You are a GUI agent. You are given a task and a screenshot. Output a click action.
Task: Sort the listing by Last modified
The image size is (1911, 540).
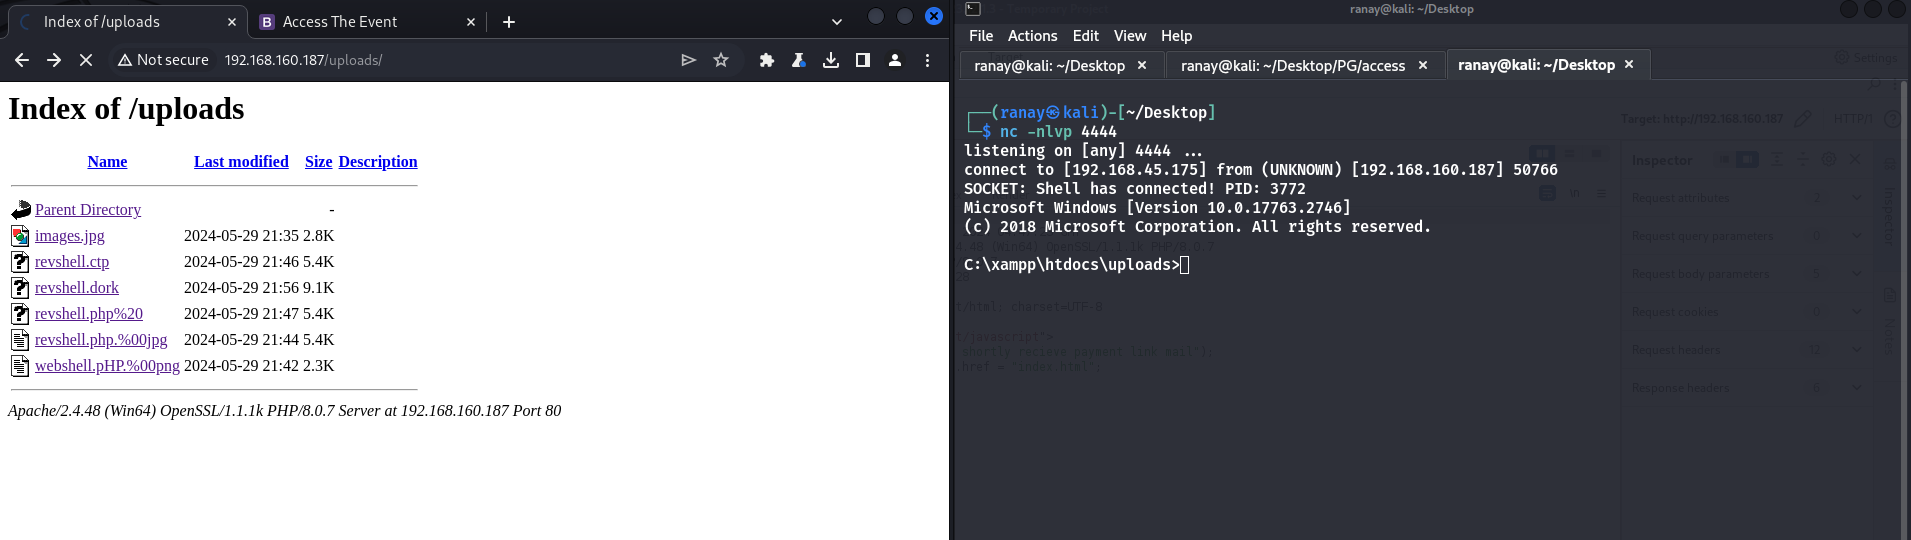coord(241,162)
